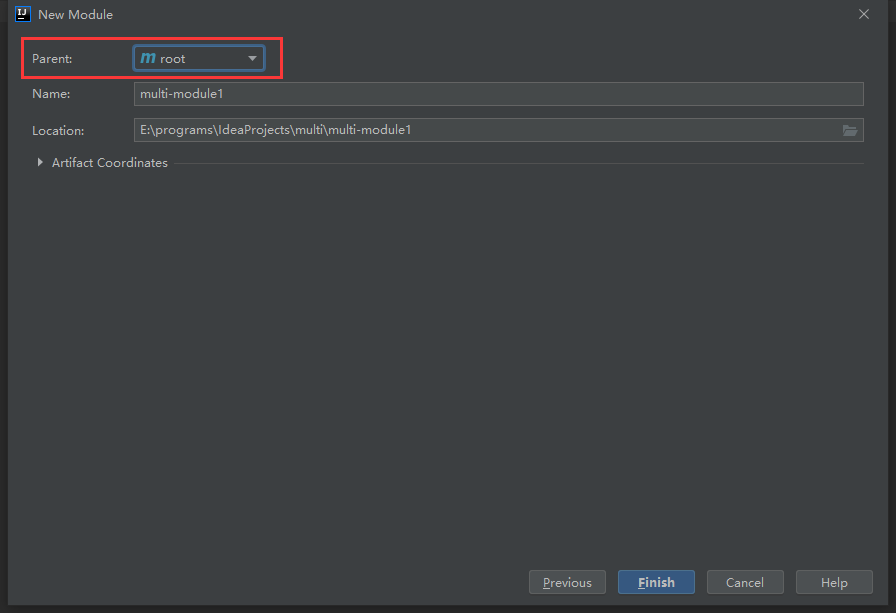Click the 'Parent:' field label
This screenshot has width=896, height=613.
52,59
